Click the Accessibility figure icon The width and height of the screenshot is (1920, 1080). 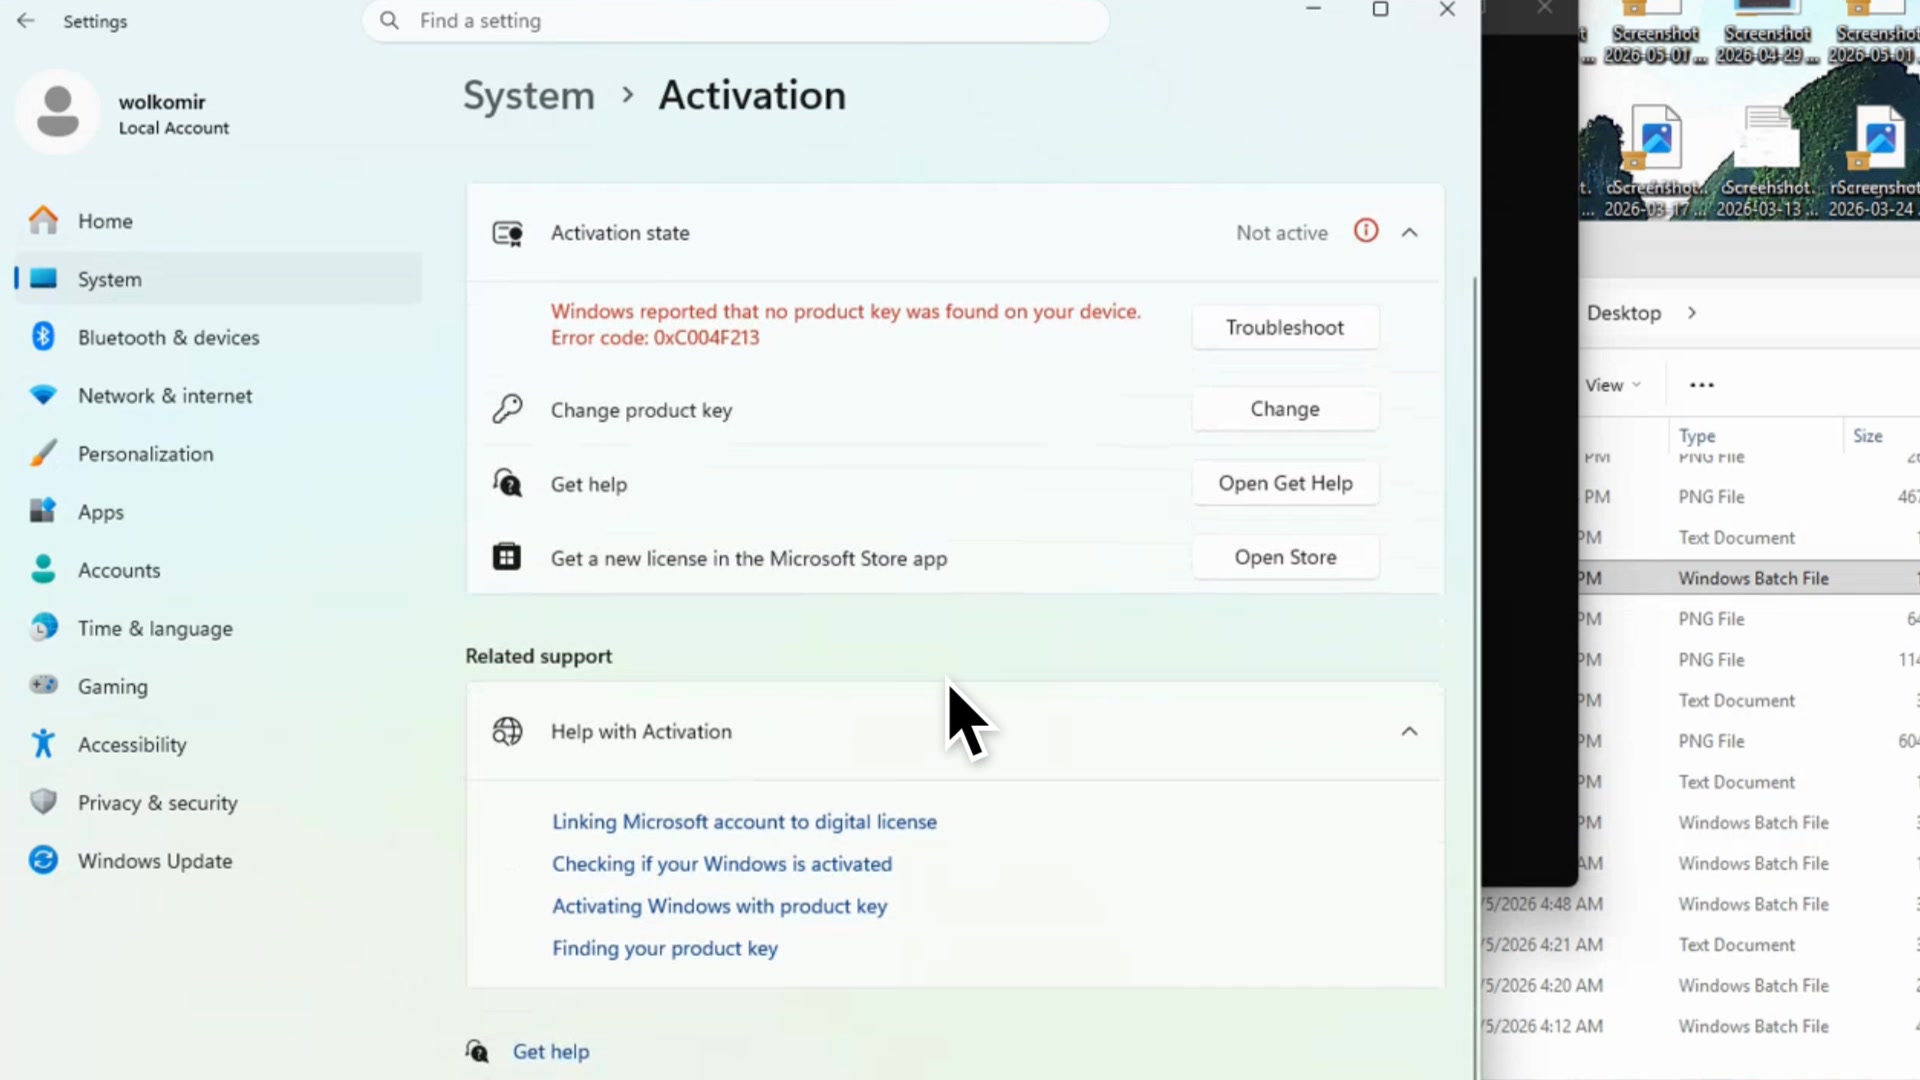point(43,744)
